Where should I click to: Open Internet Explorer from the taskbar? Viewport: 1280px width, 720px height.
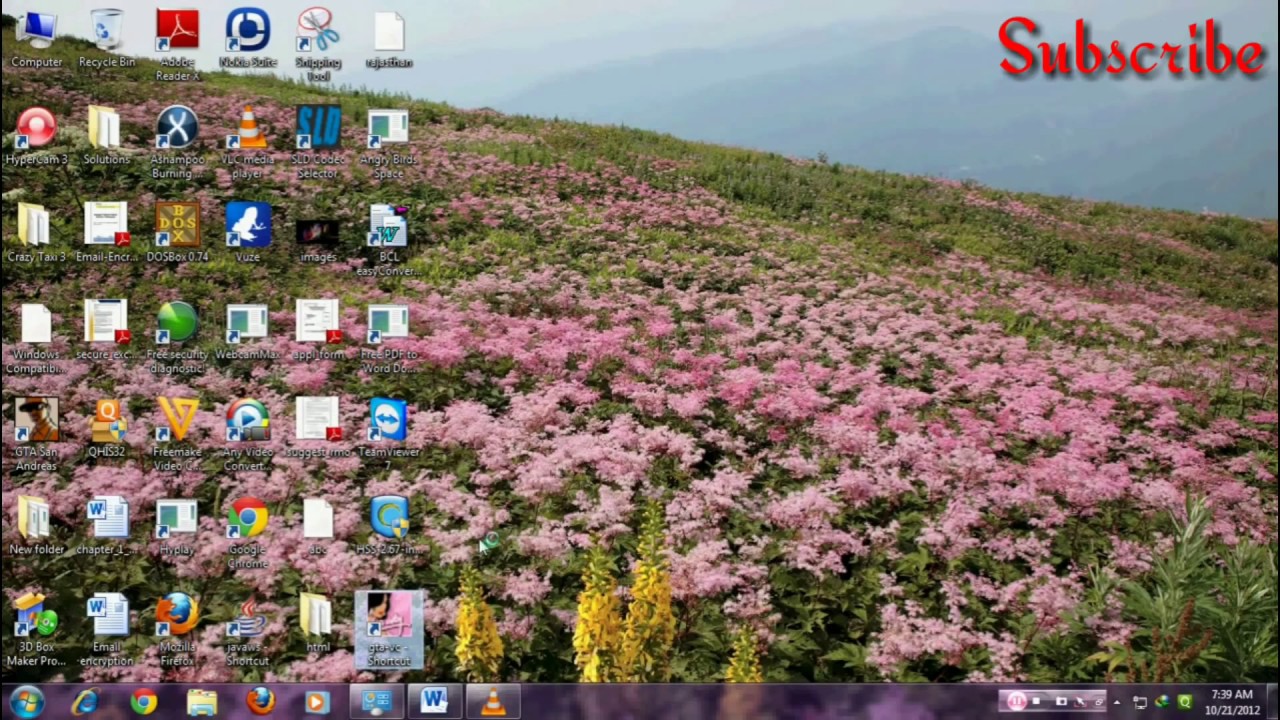[85, 702]
